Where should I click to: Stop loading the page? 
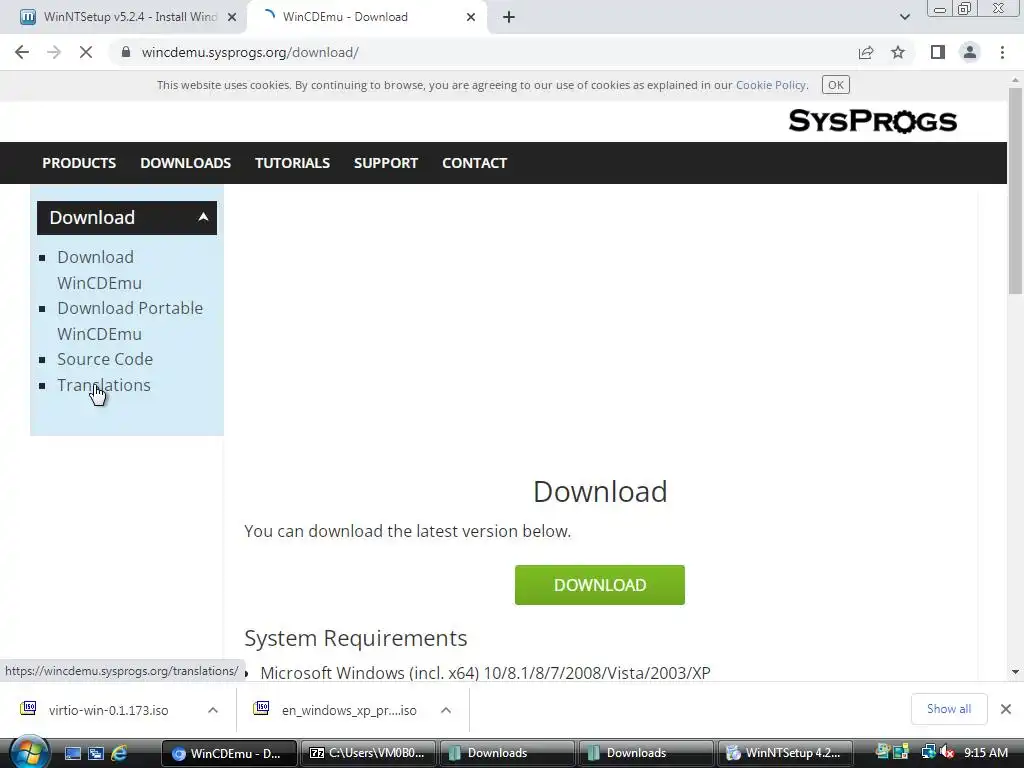86,52
